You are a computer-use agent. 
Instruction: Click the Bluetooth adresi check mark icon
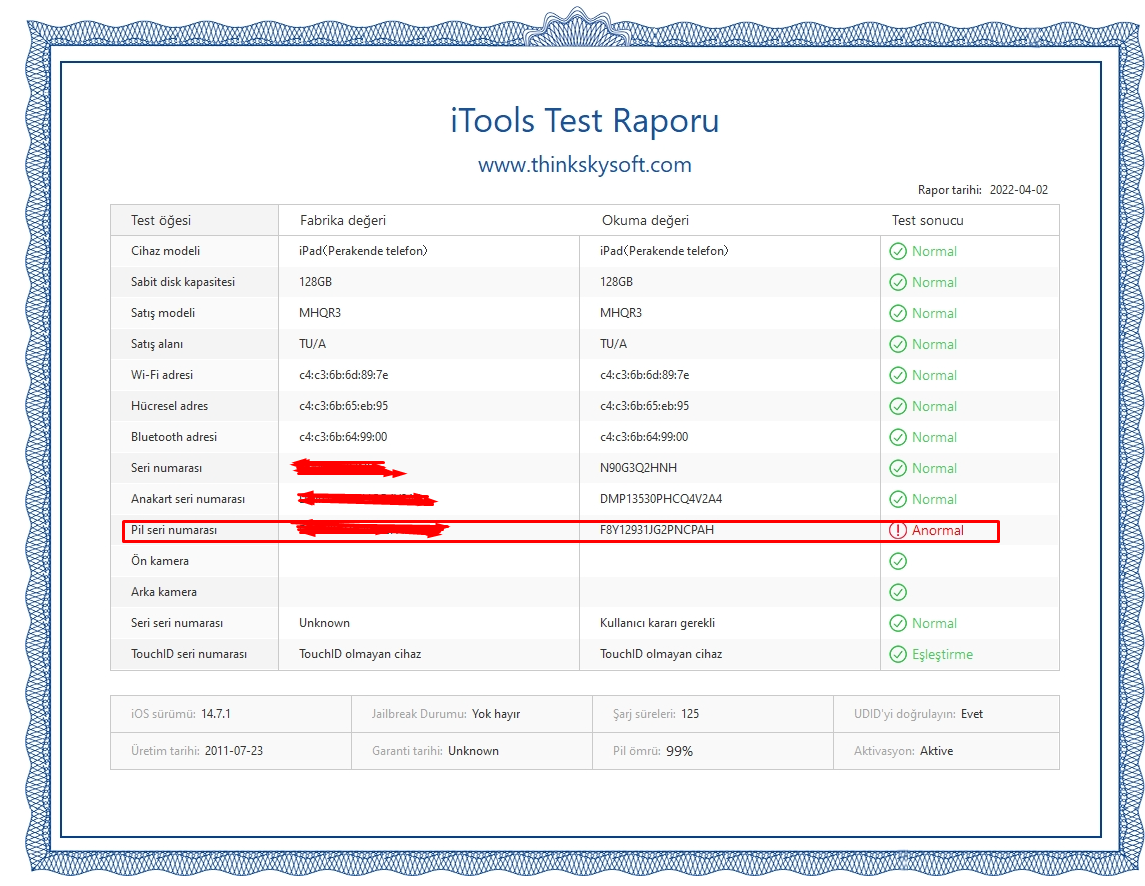pos(897,438)
